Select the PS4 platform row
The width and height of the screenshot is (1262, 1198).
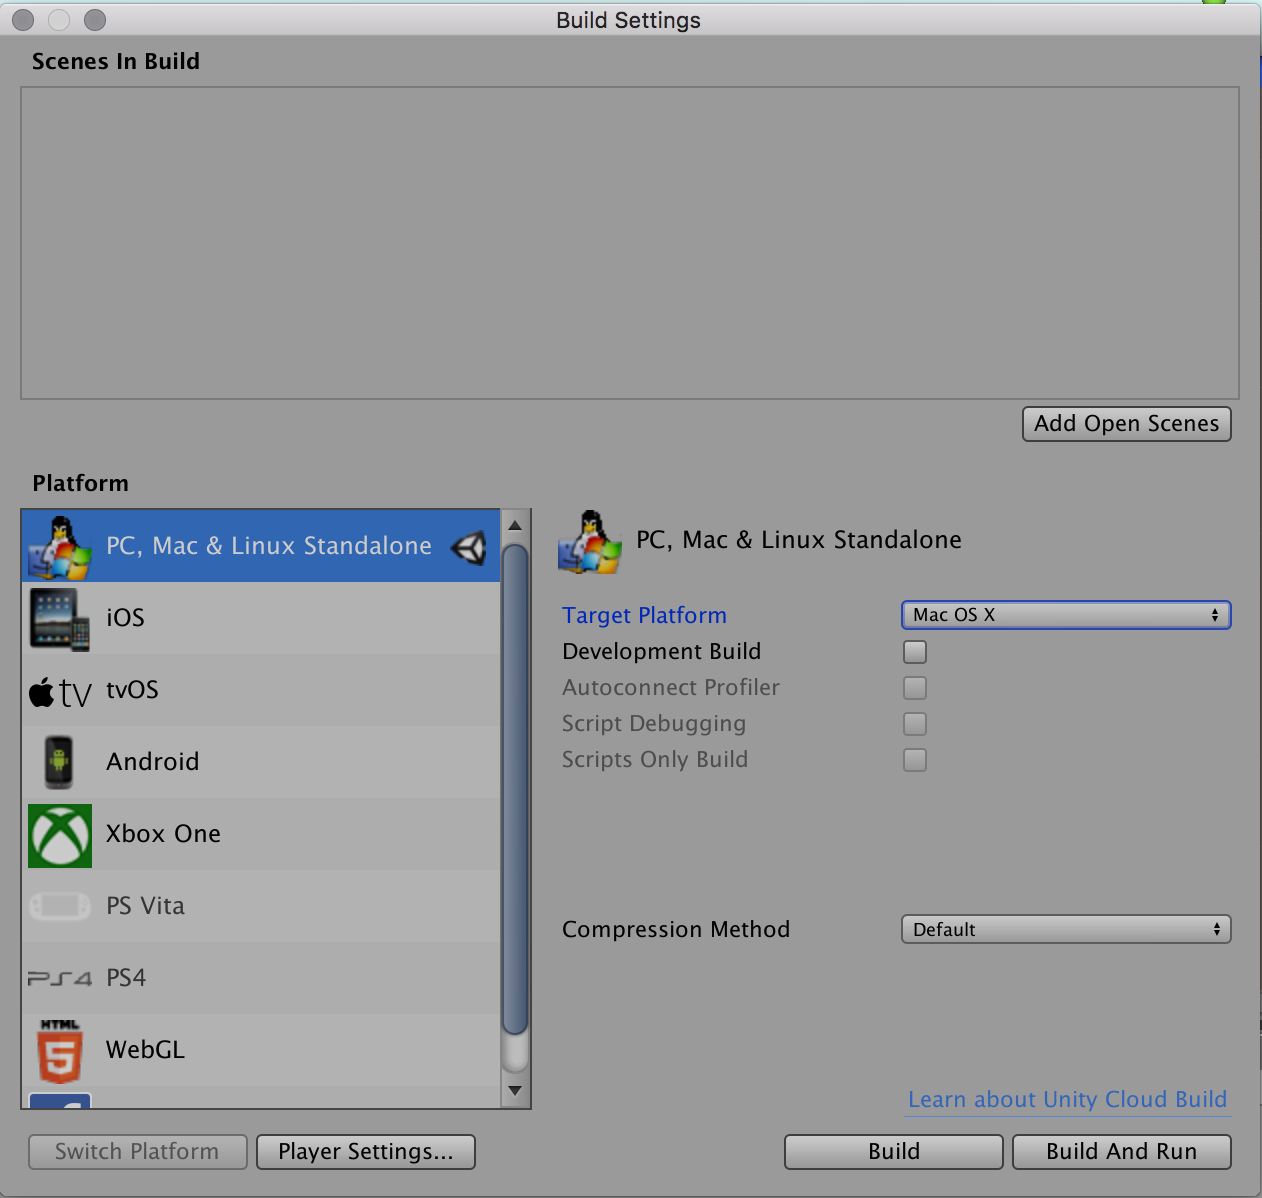pos(261,978)
